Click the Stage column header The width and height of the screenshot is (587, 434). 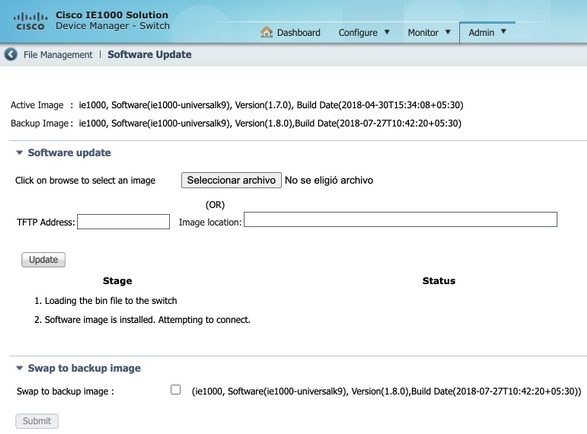click(x=118, y=281)
